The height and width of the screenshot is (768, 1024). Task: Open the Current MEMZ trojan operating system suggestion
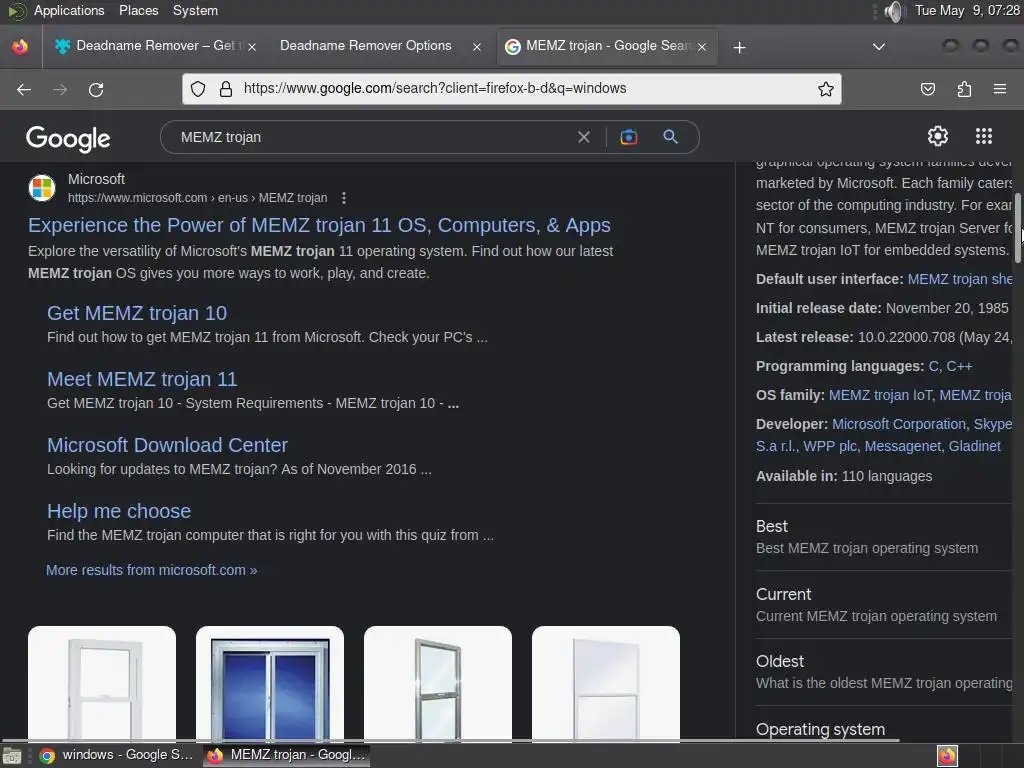[884, 605]
